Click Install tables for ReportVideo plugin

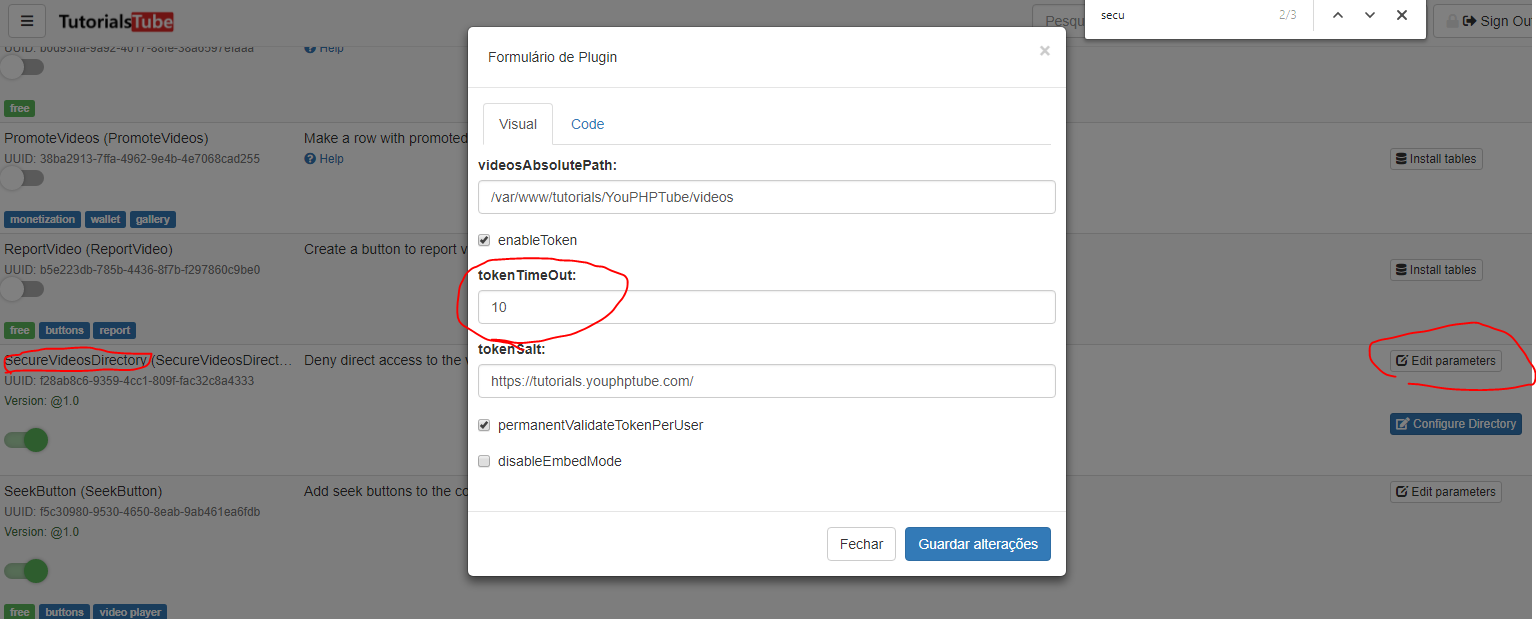1436,269
